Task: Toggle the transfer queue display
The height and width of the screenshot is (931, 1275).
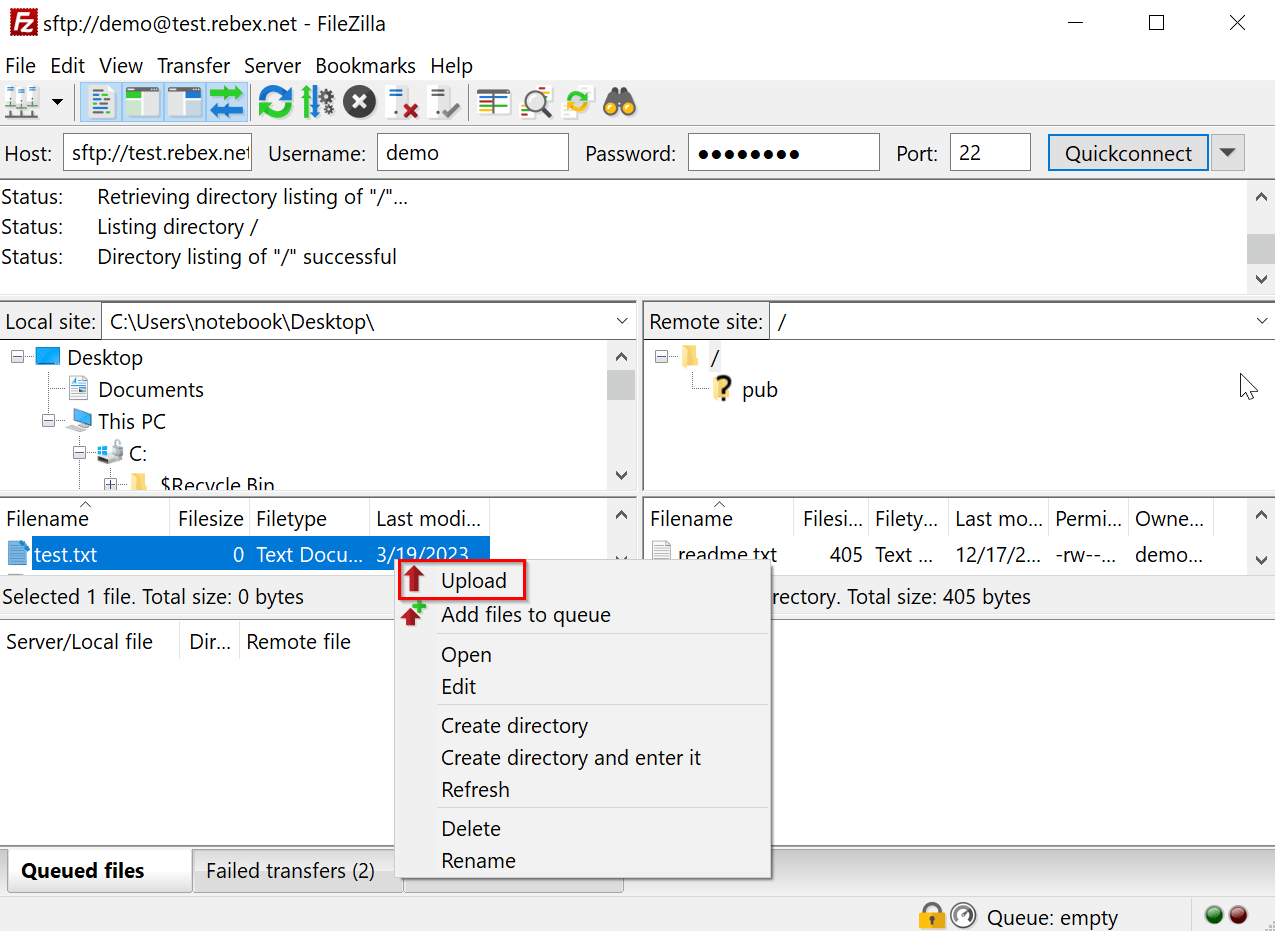Action: click(x=225, y=102)
